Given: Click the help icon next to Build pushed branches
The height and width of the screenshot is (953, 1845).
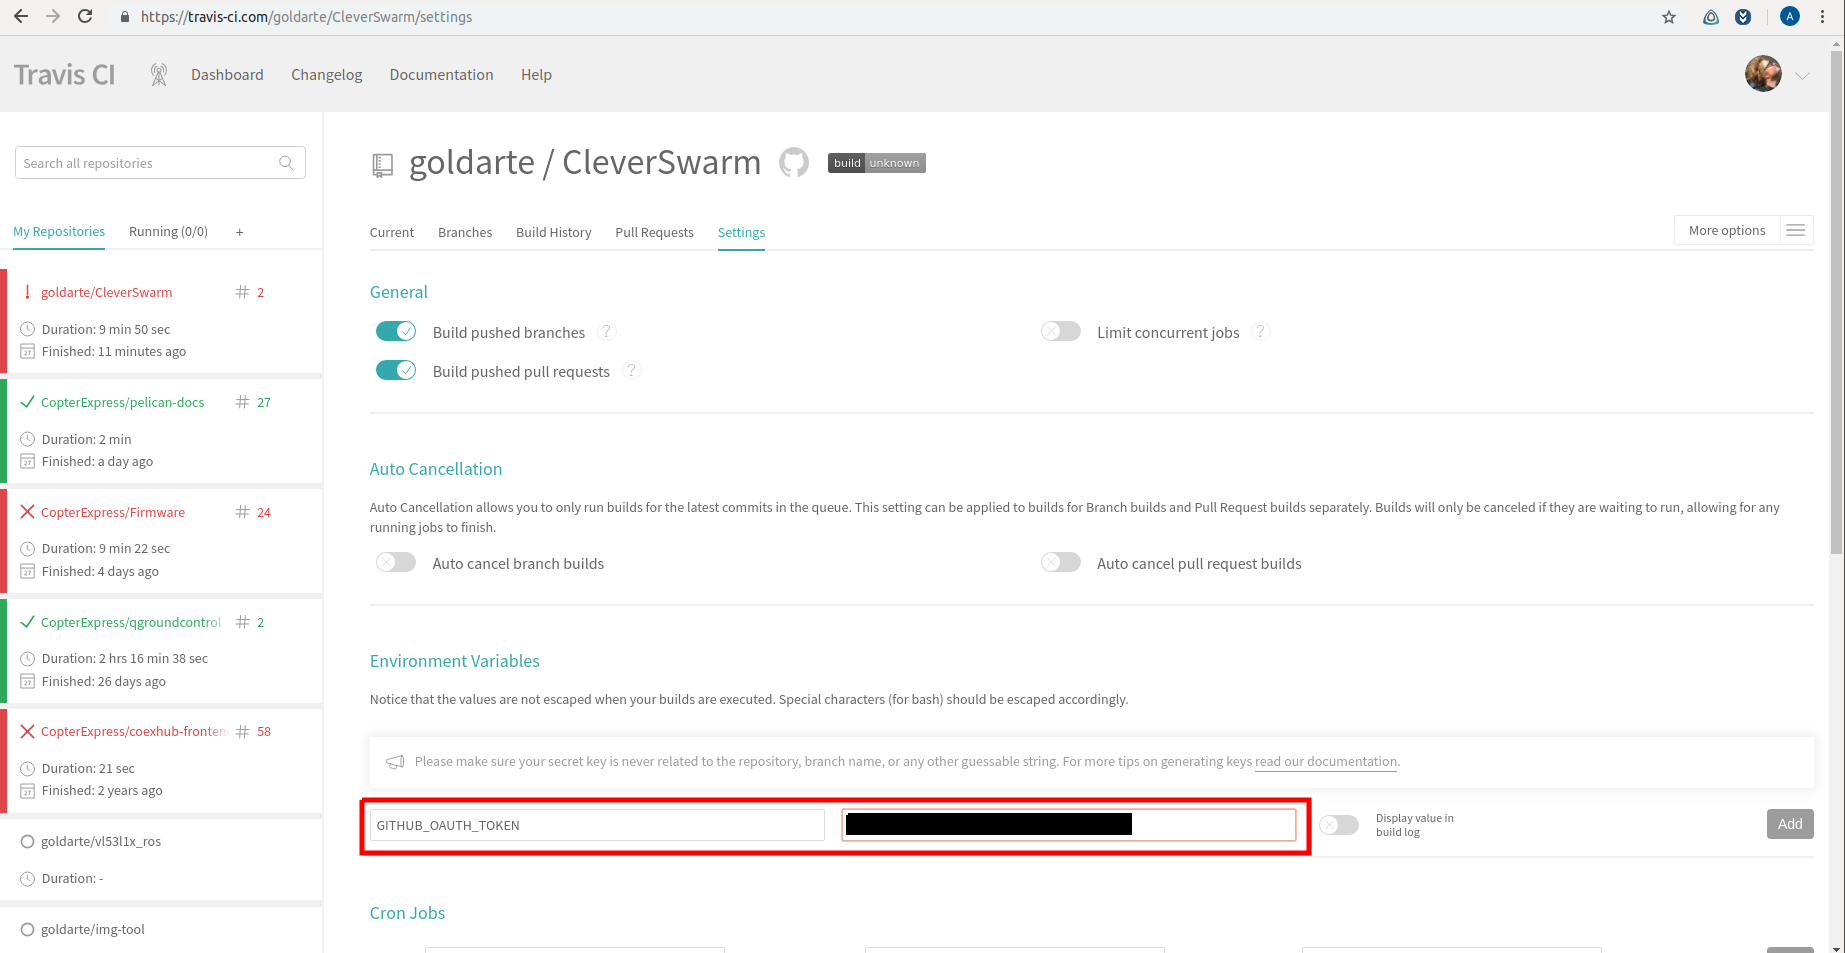Looking at the screenshot, I should (606, 332).
